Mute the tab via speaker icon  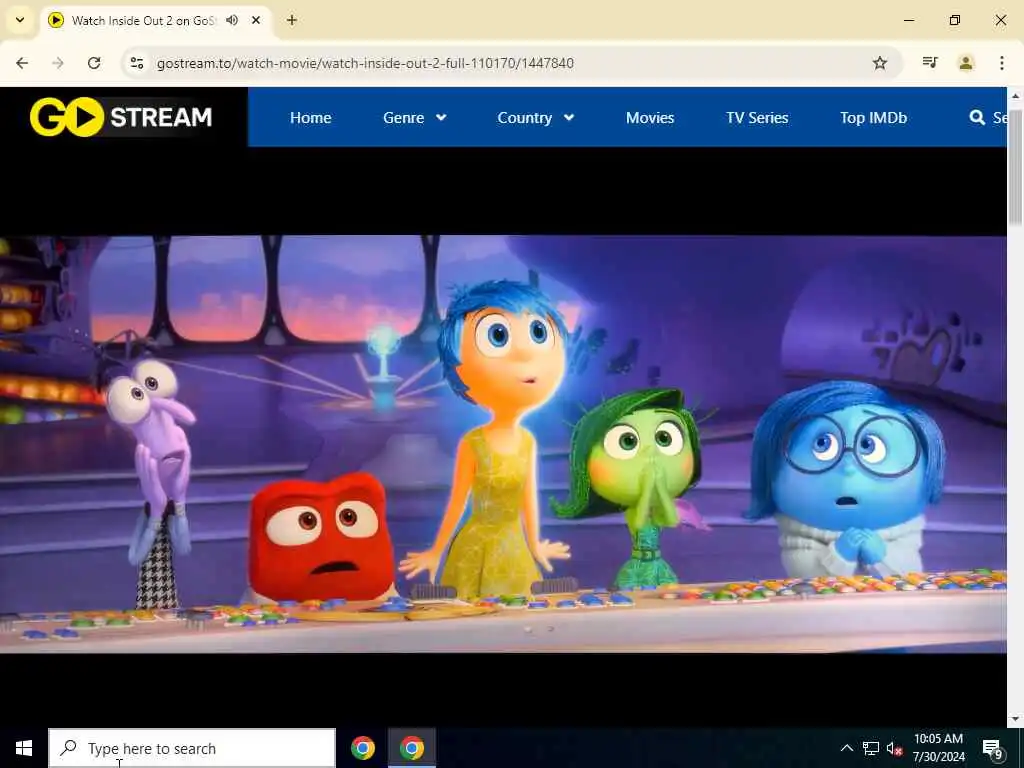click(232, 20)
